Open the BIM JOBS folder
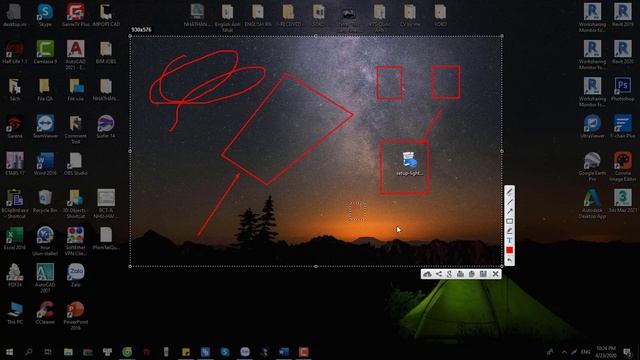This screenshot has height=360, width=640. click(x=106, y=52)
